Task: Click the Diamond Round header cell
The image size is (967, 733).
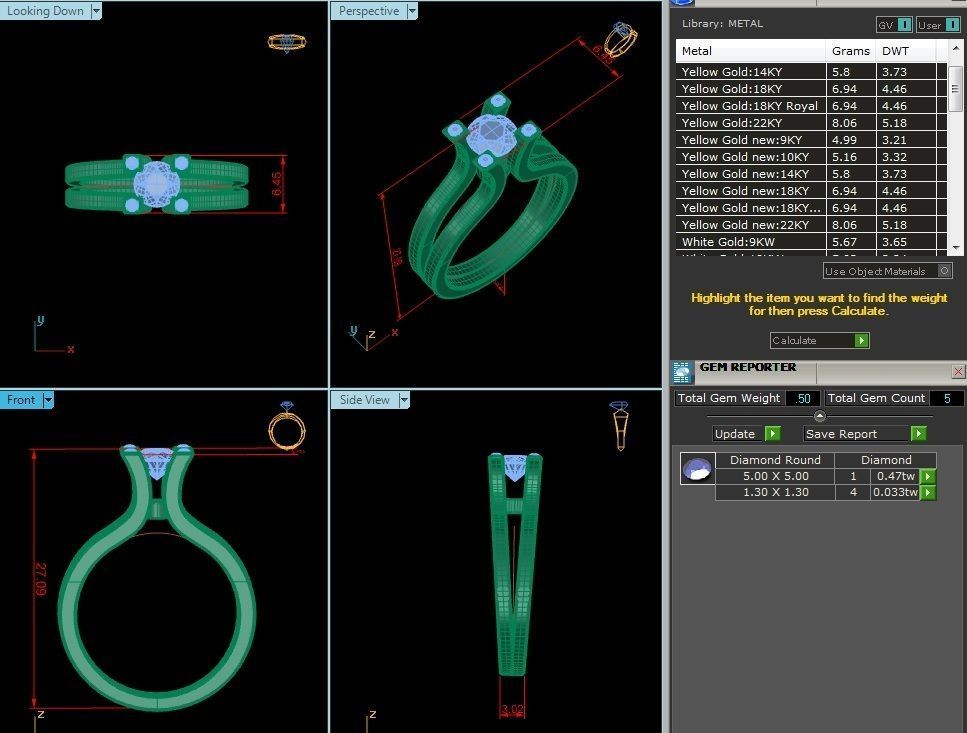Action: (775, 460)
